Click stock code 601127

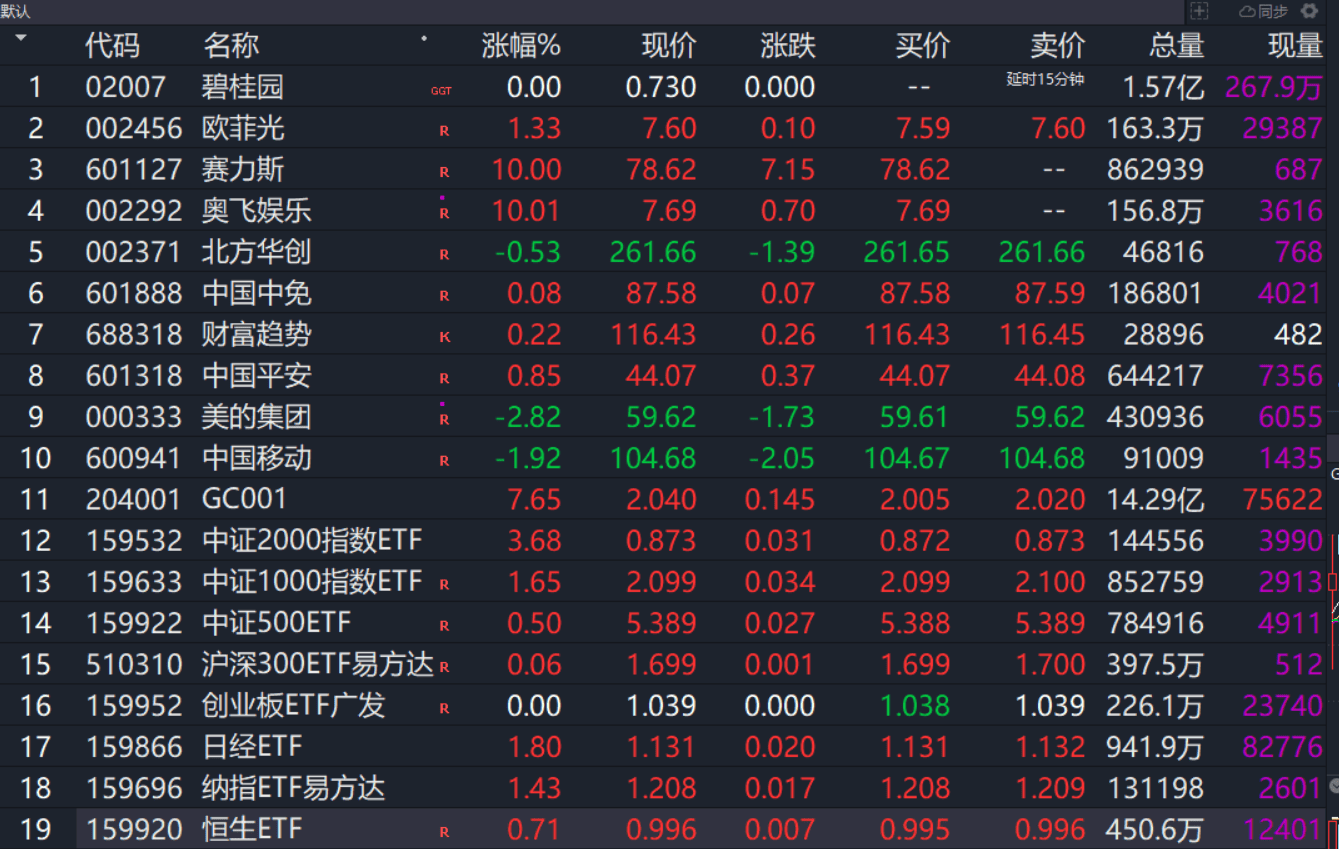pyautogui.click(x=134, y=169)
